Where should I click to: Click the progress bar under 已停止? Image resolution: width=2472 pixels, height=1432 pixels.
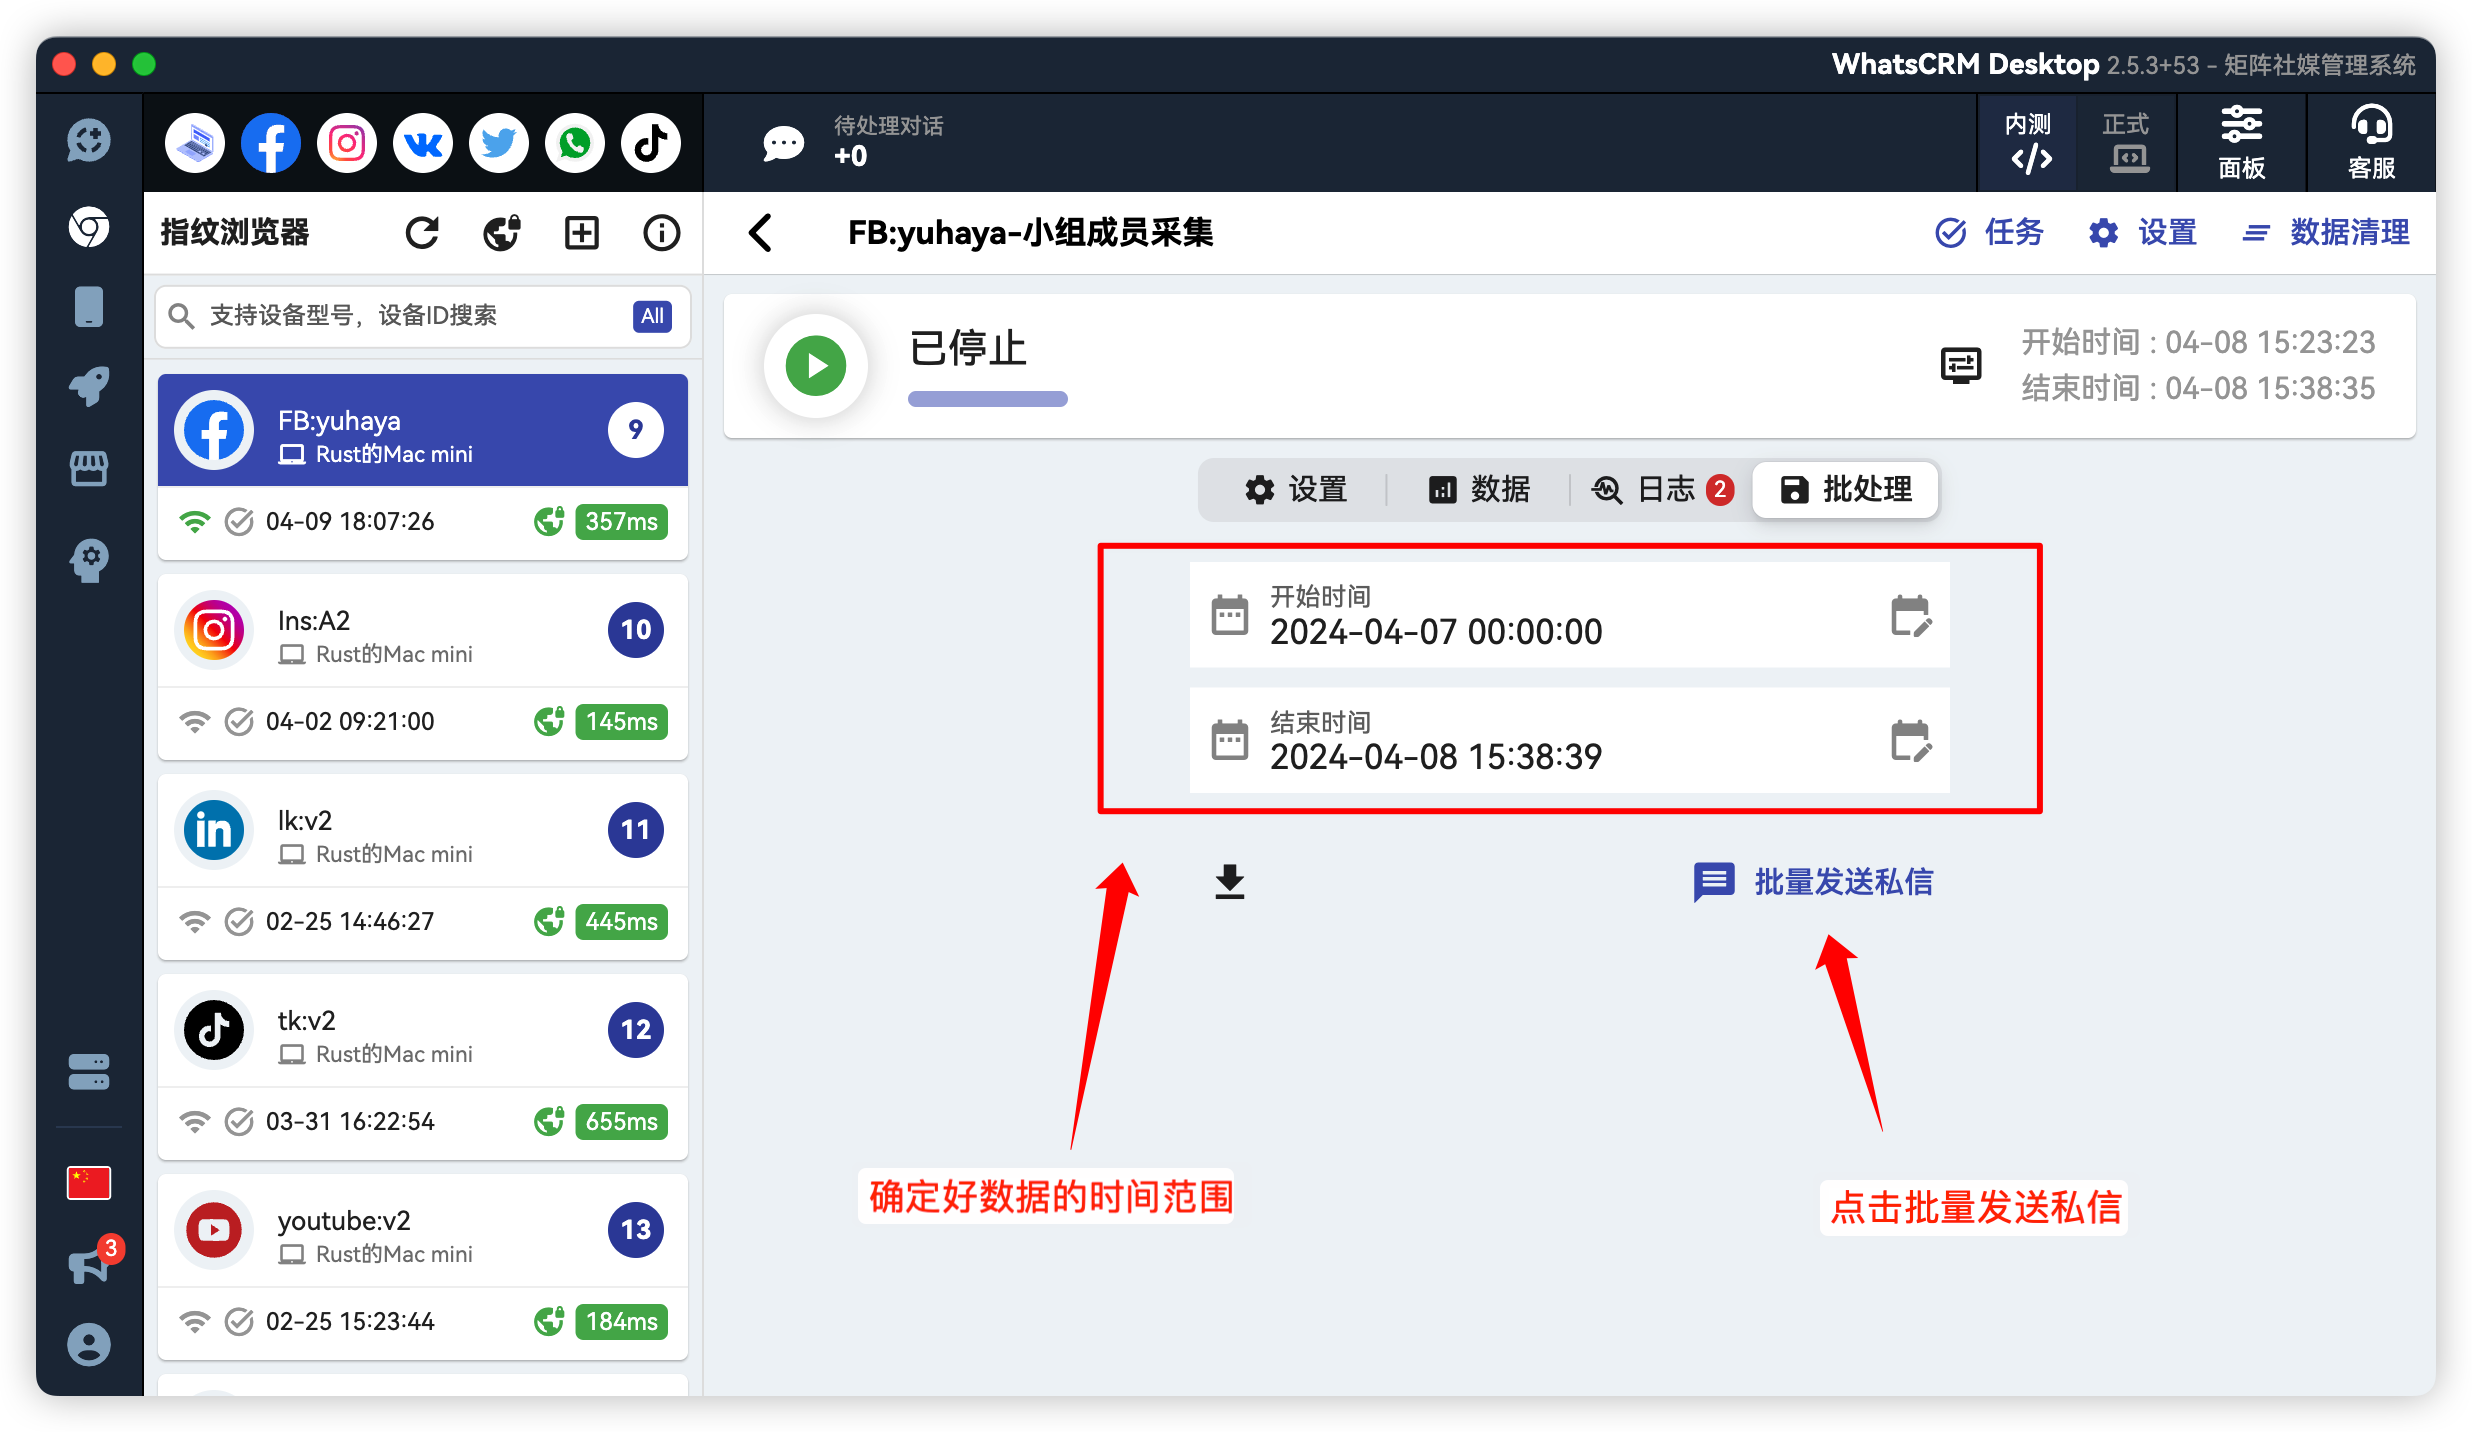pyautogui.click(x=987, y=398)
